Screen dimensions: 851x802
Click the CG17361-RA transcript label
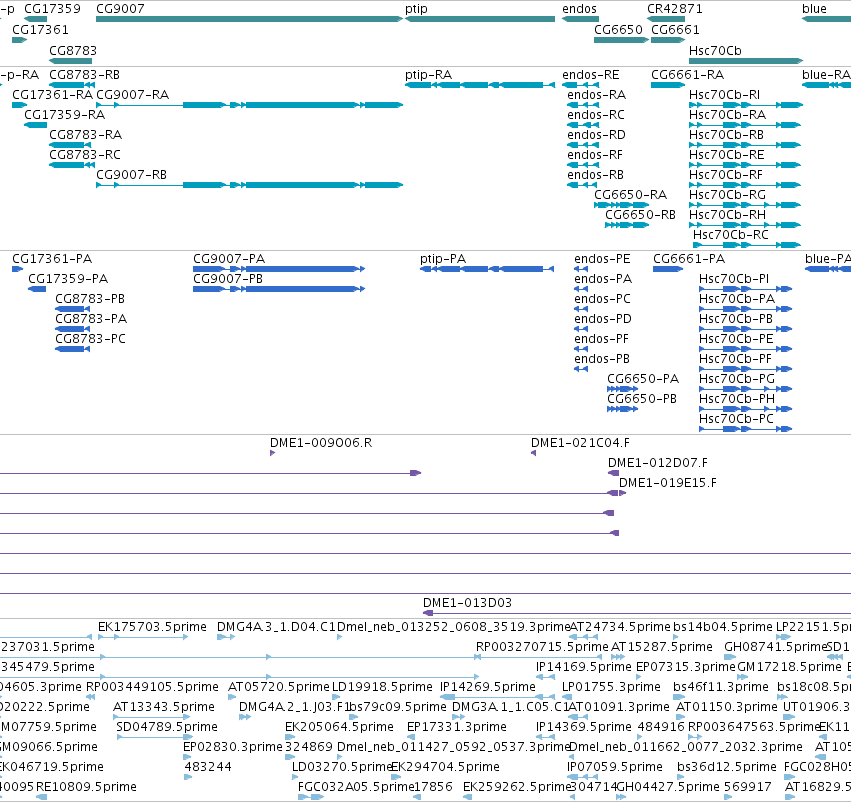(52, 94)
